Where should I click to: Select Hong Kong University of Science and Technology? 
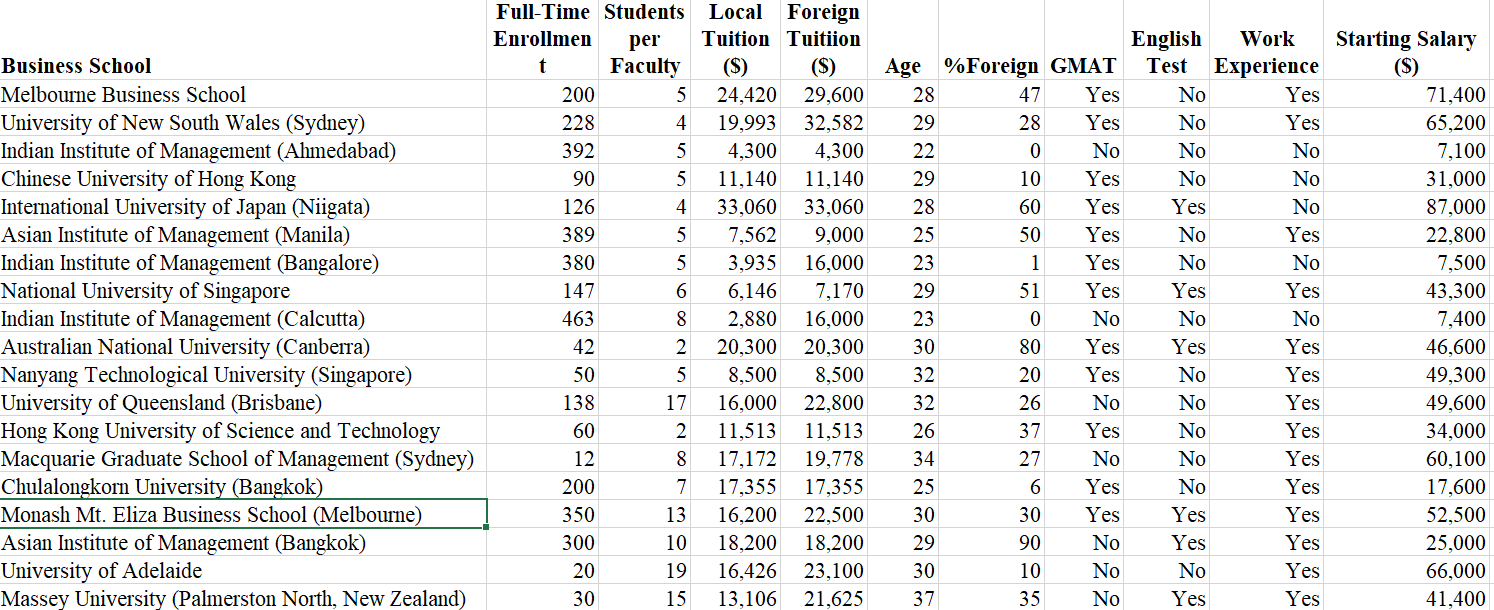click(244, 431)
